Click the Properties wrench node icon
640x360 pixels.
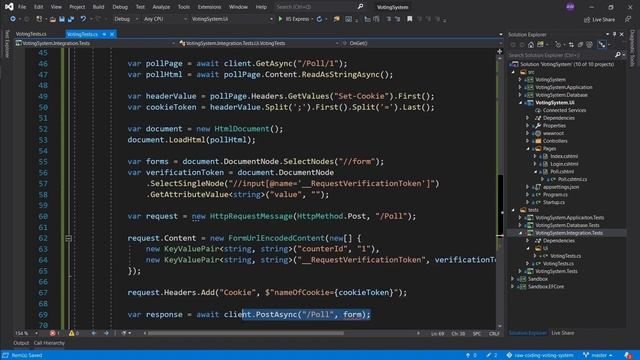point(538,126)
